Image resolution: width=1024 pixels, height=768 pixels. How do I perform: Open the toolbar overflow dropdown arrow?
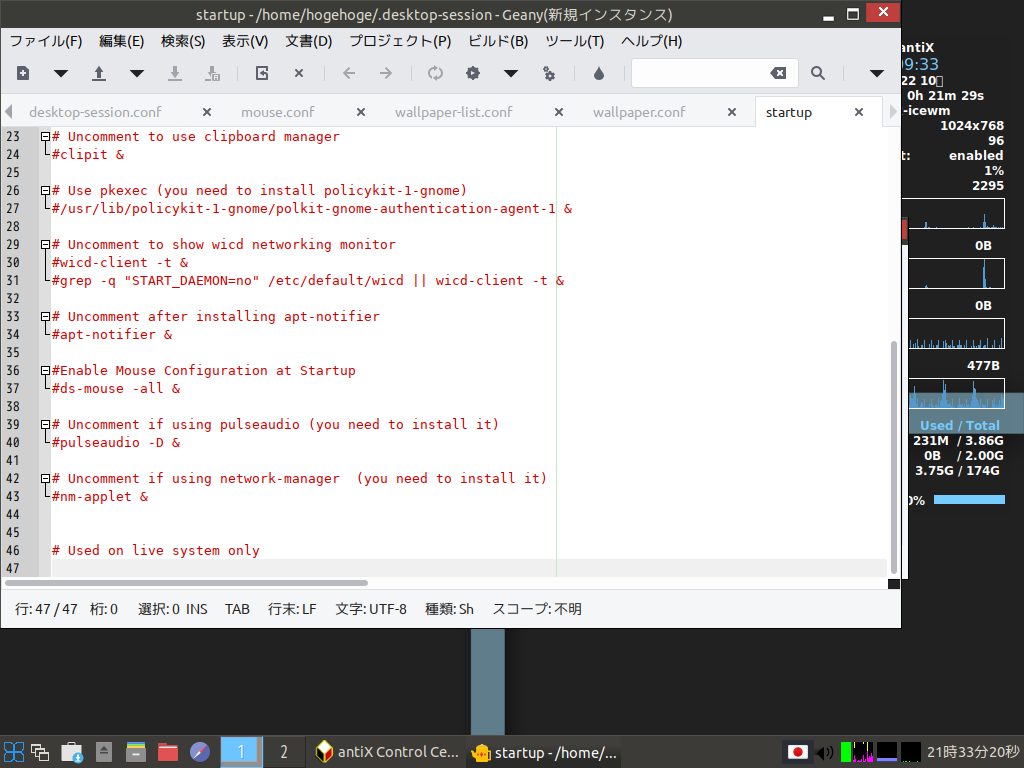(x=876, y=73)
